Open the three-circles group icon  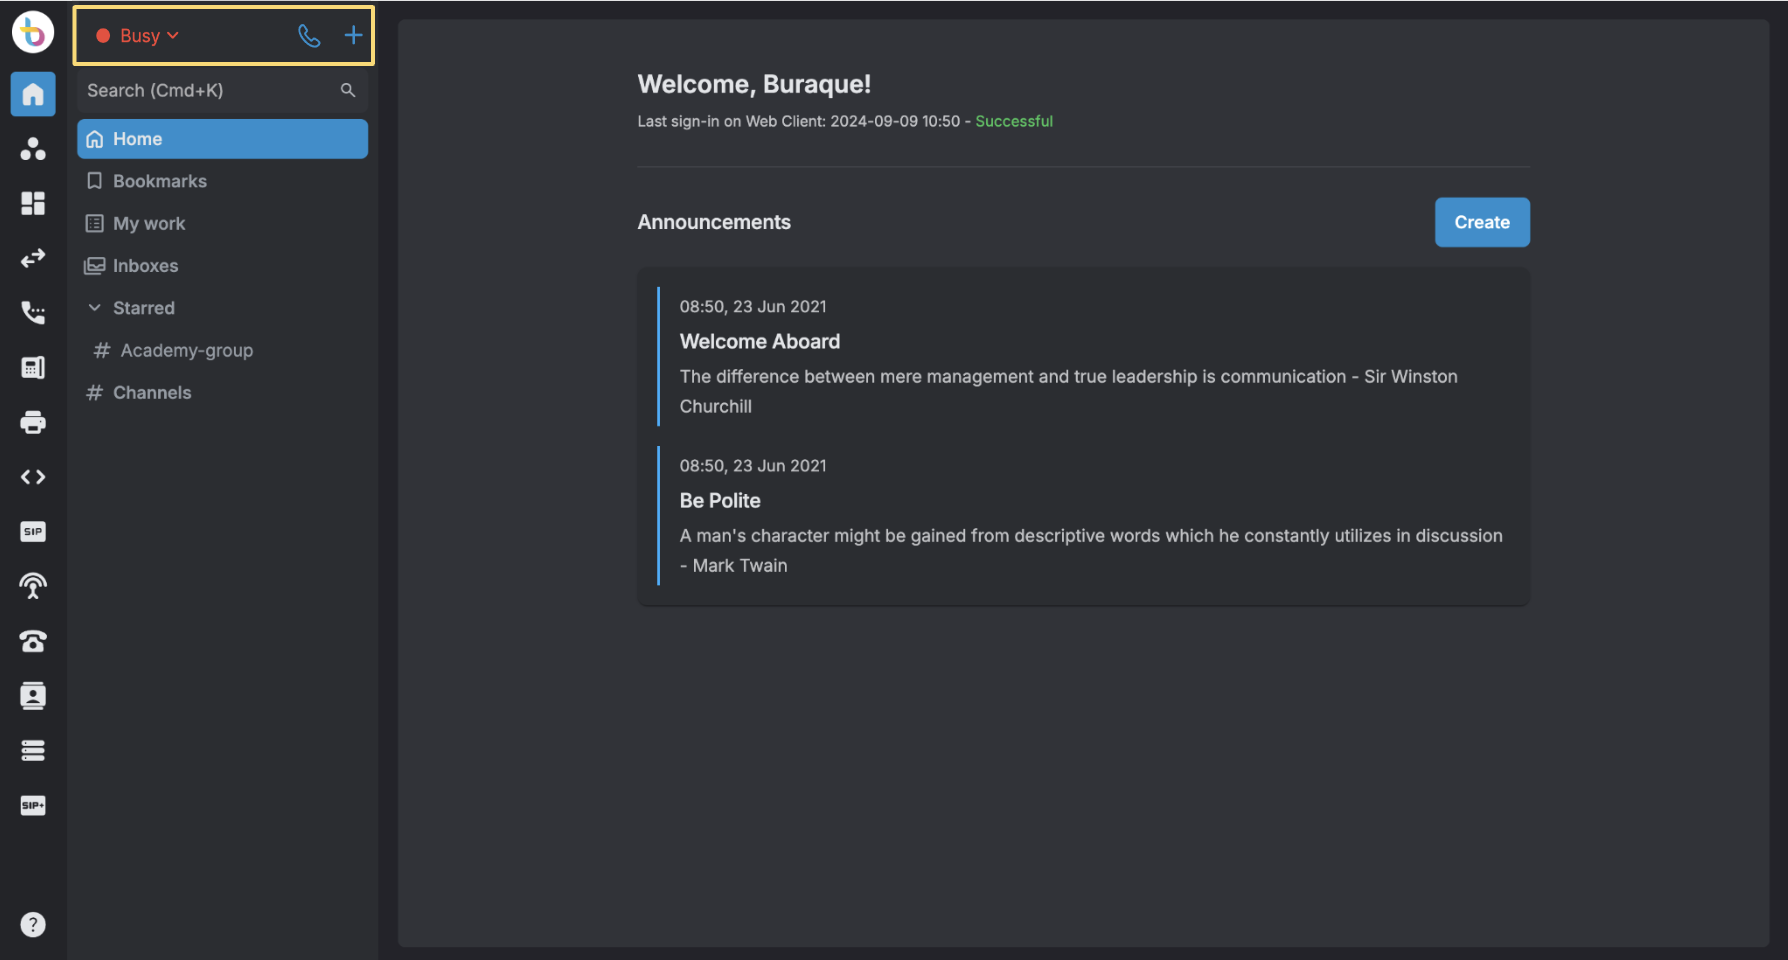coord(33,149)
